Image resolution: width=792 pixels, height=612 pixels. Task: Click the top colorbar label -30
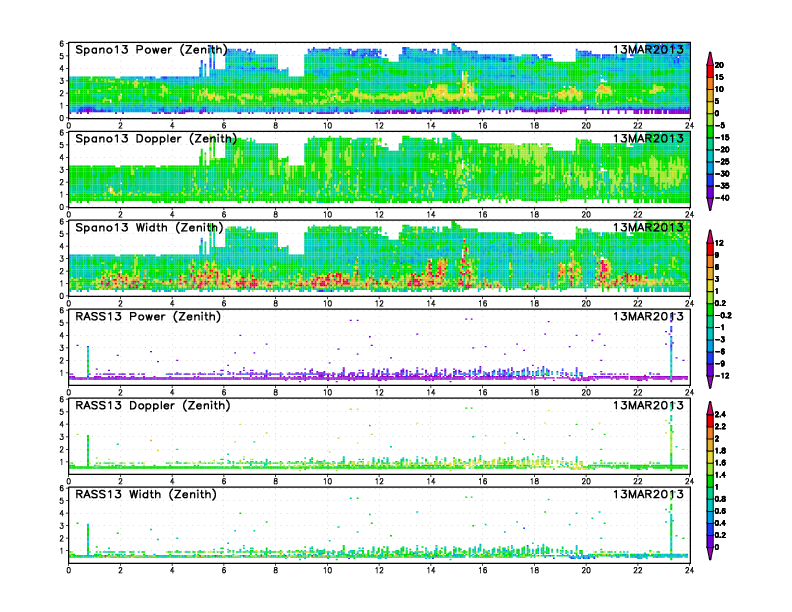722,174
